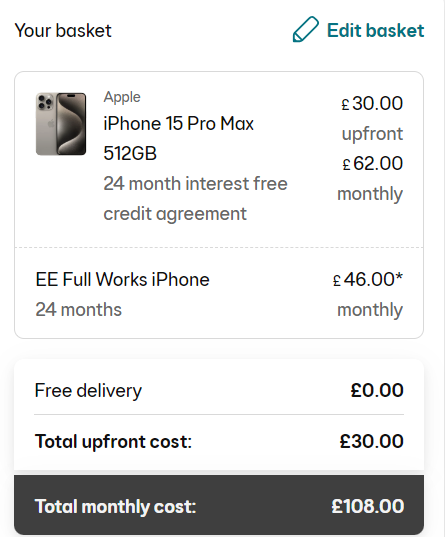445x537 pixels.
Task: Select the 24 month interest free credit text
Action: (x=195, y=199)
